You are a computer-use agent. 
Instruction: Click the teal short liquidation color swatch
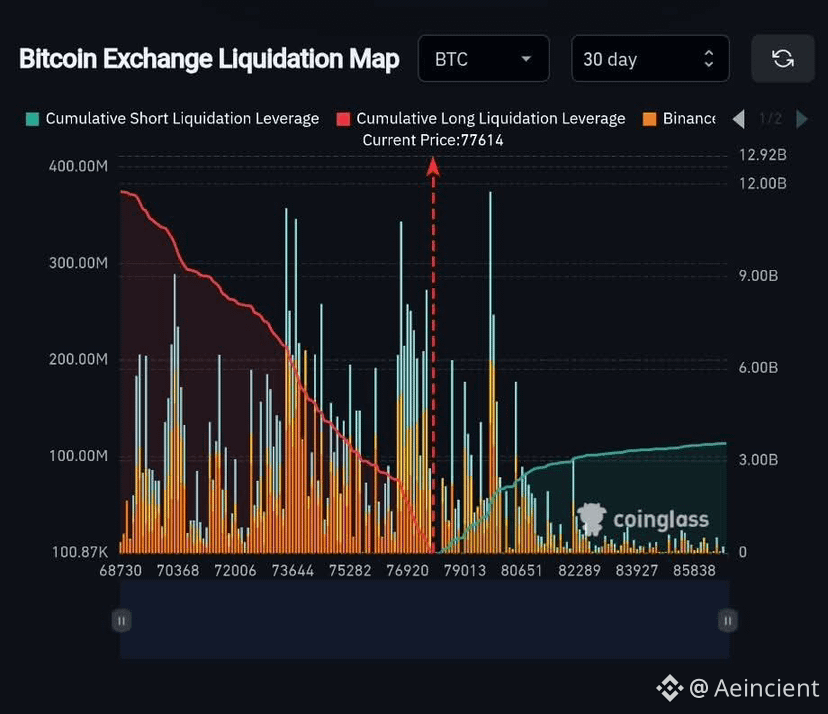[32, 119]
